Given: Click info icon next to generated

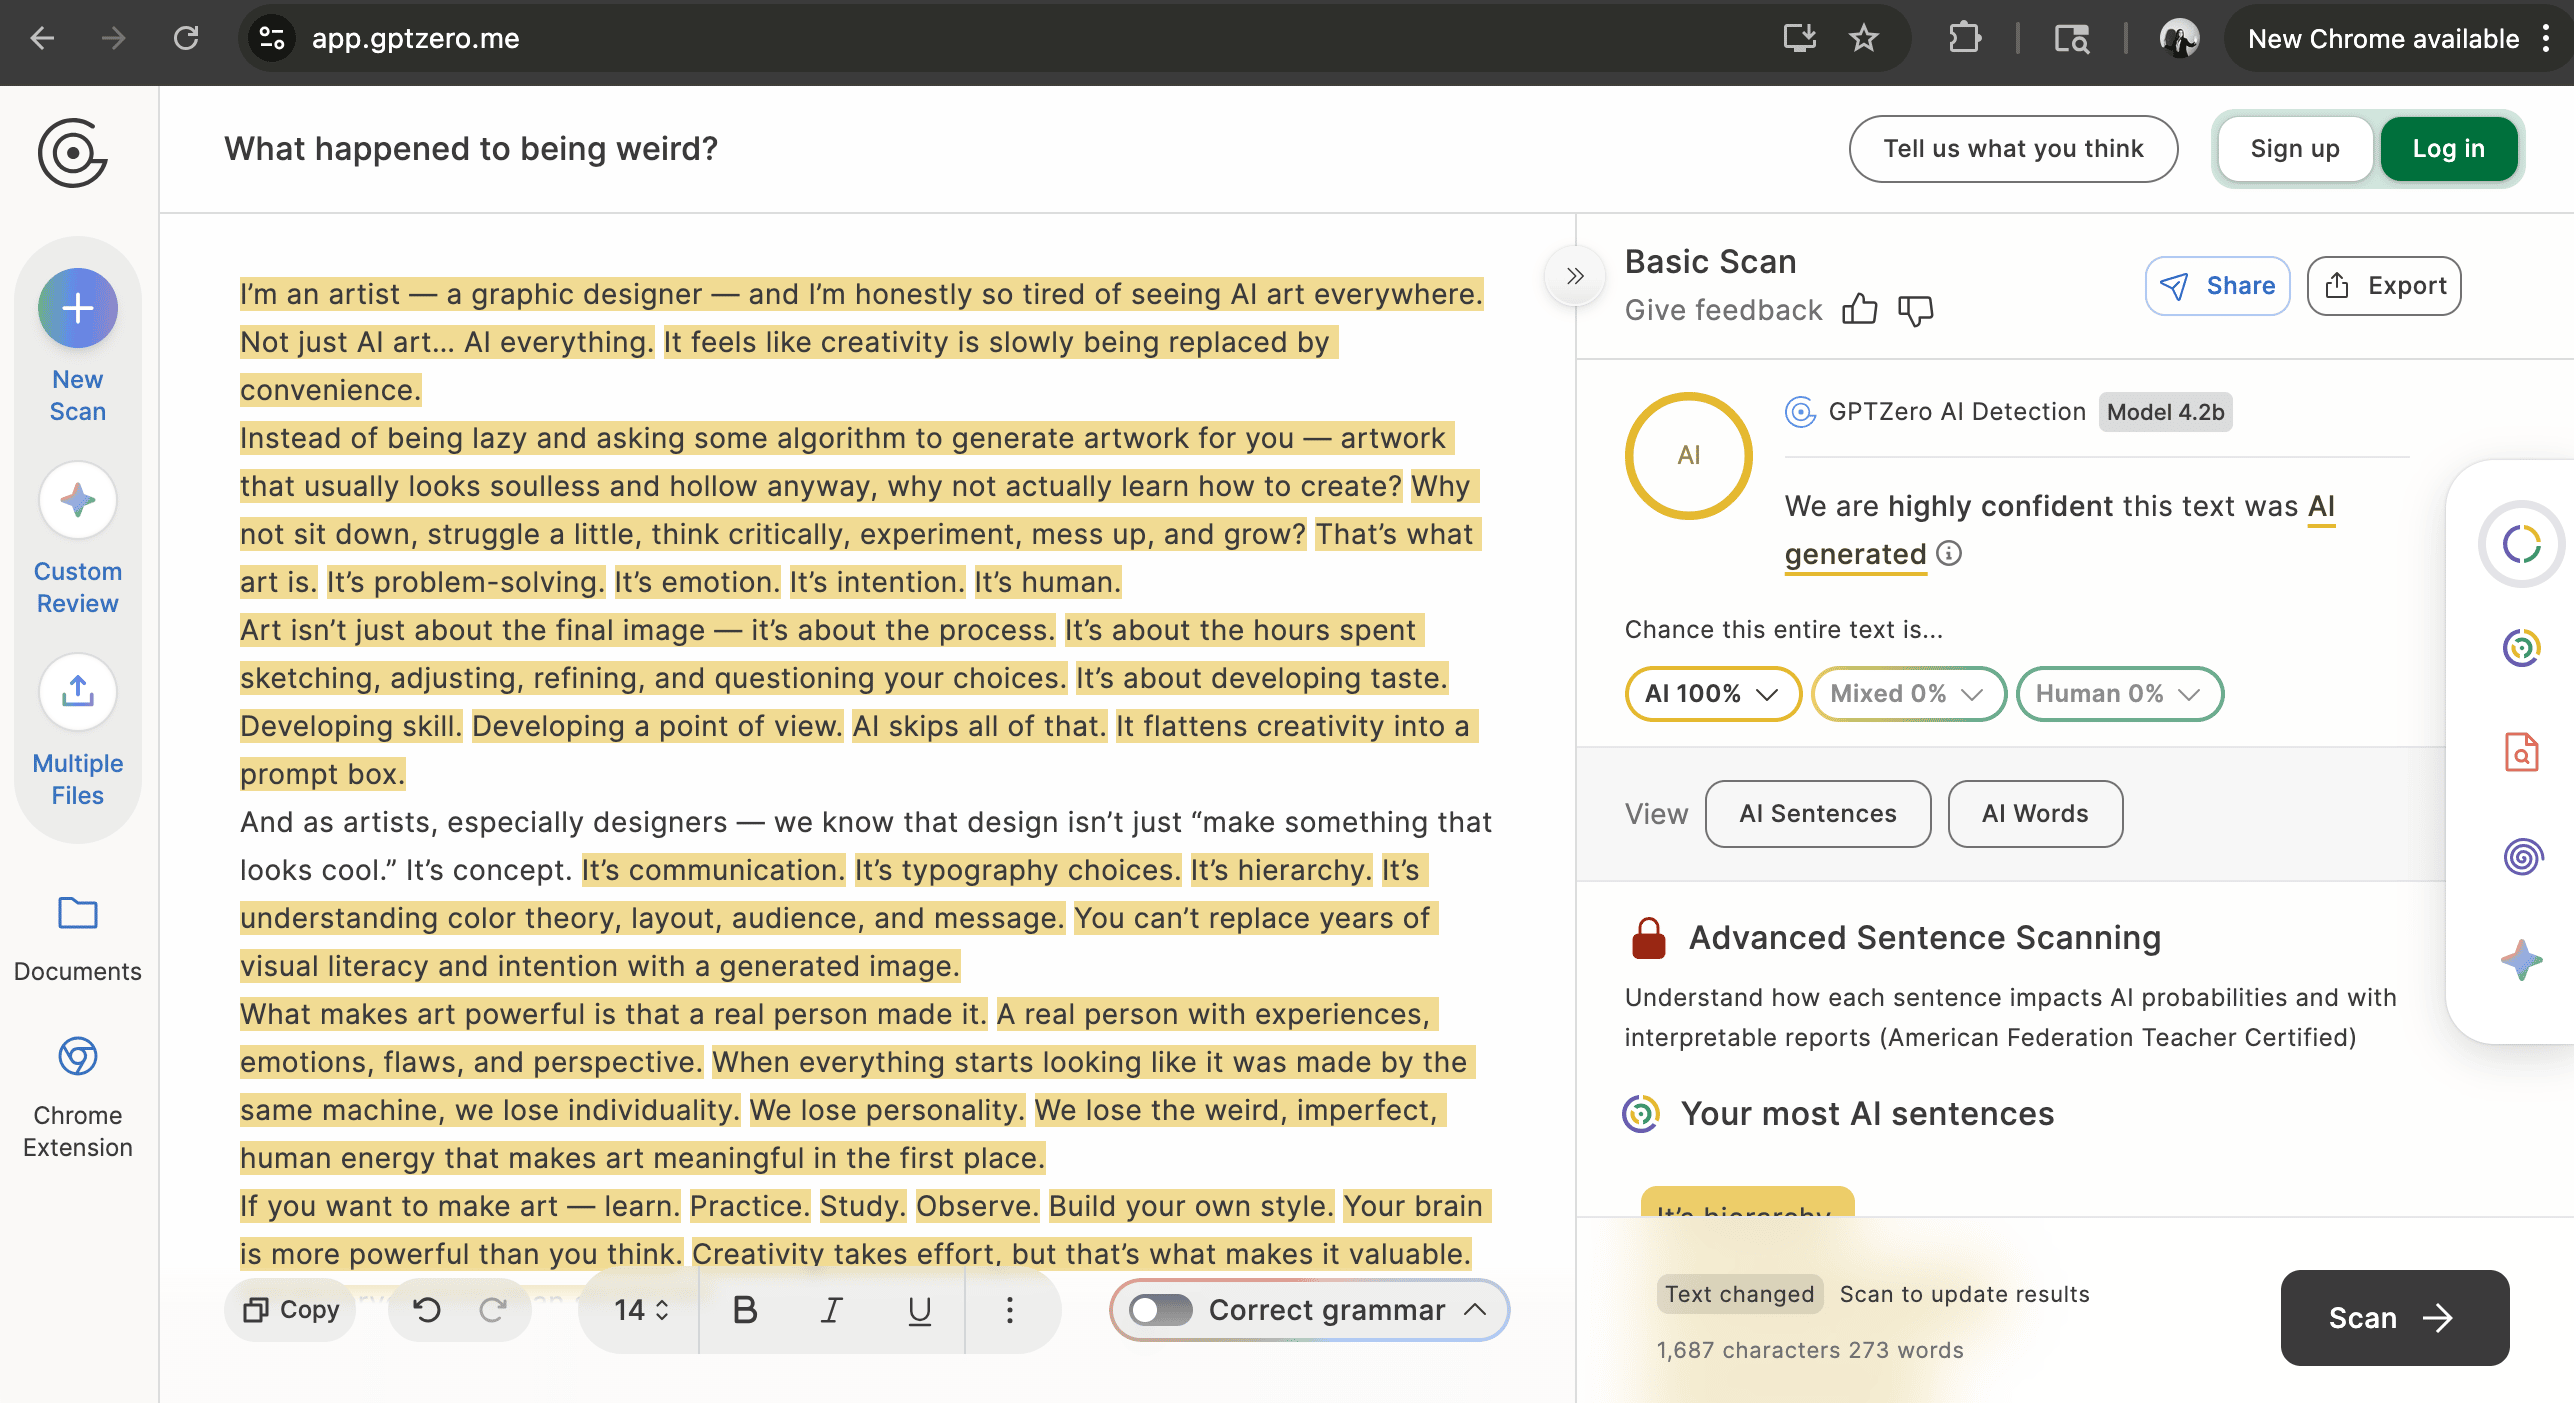Looking at the screenshot, I should pos(1949,553).
